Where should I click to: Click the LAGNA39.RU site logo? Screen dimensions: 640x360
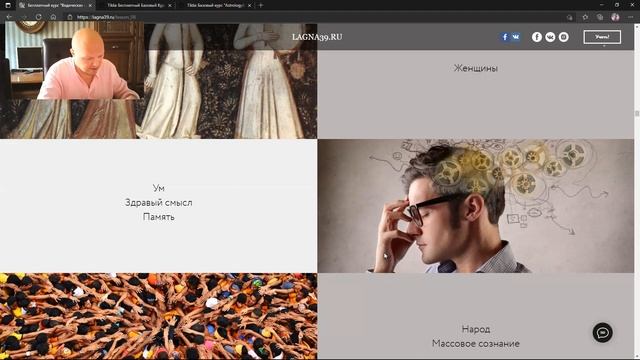[317, 37]
